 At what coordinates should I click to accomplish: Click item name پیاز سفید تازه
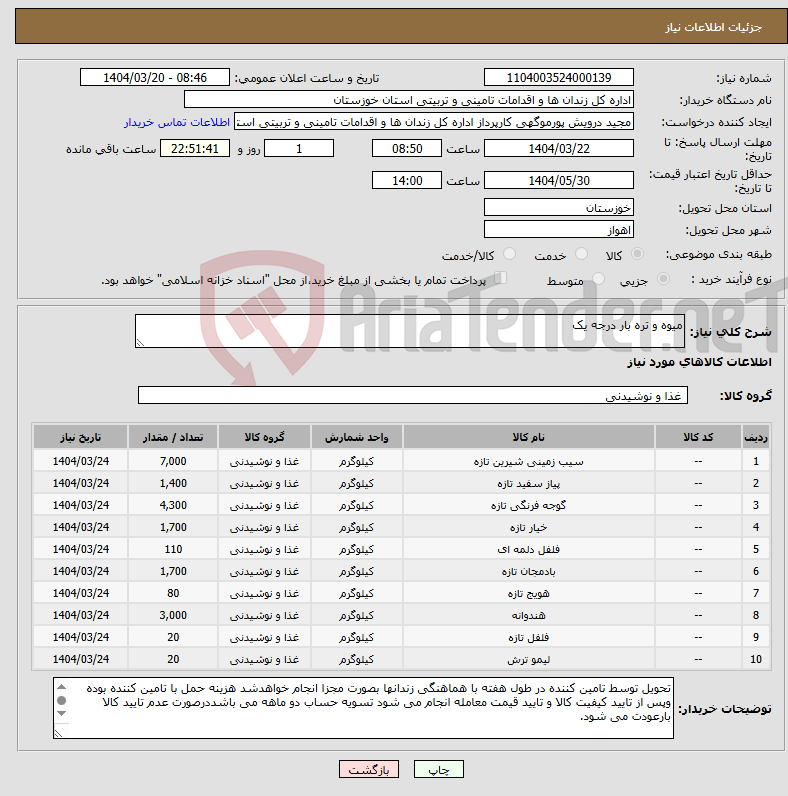point(529,483)
